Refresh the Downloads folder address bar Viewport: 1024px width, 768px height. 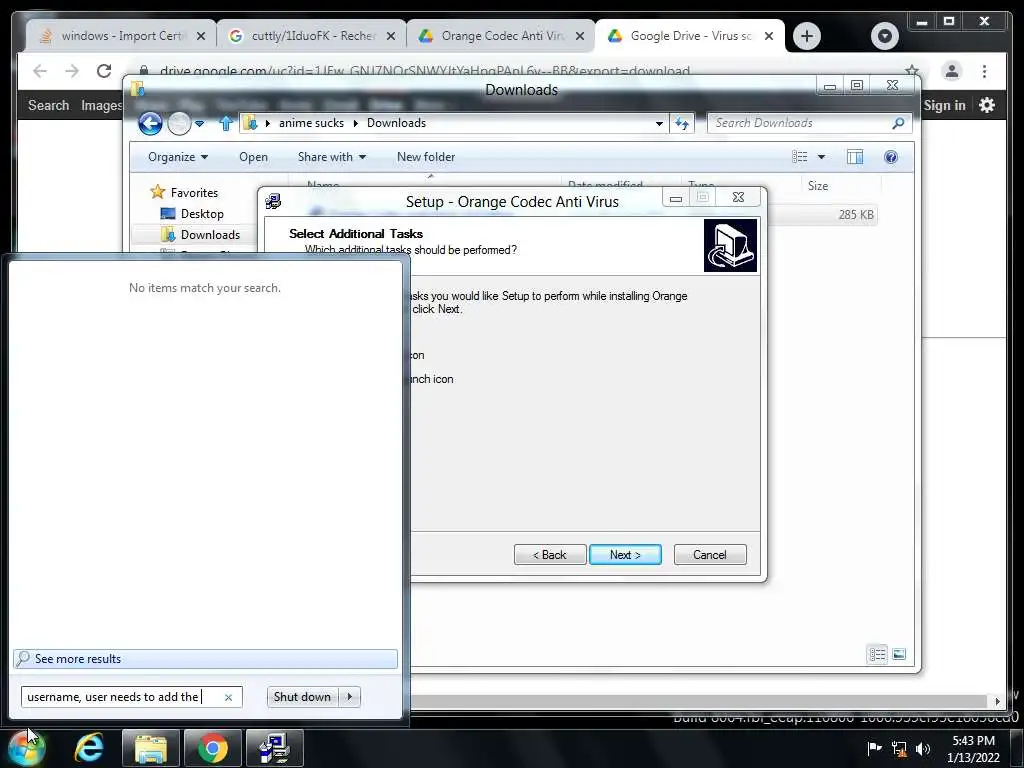tap(682, 123)
